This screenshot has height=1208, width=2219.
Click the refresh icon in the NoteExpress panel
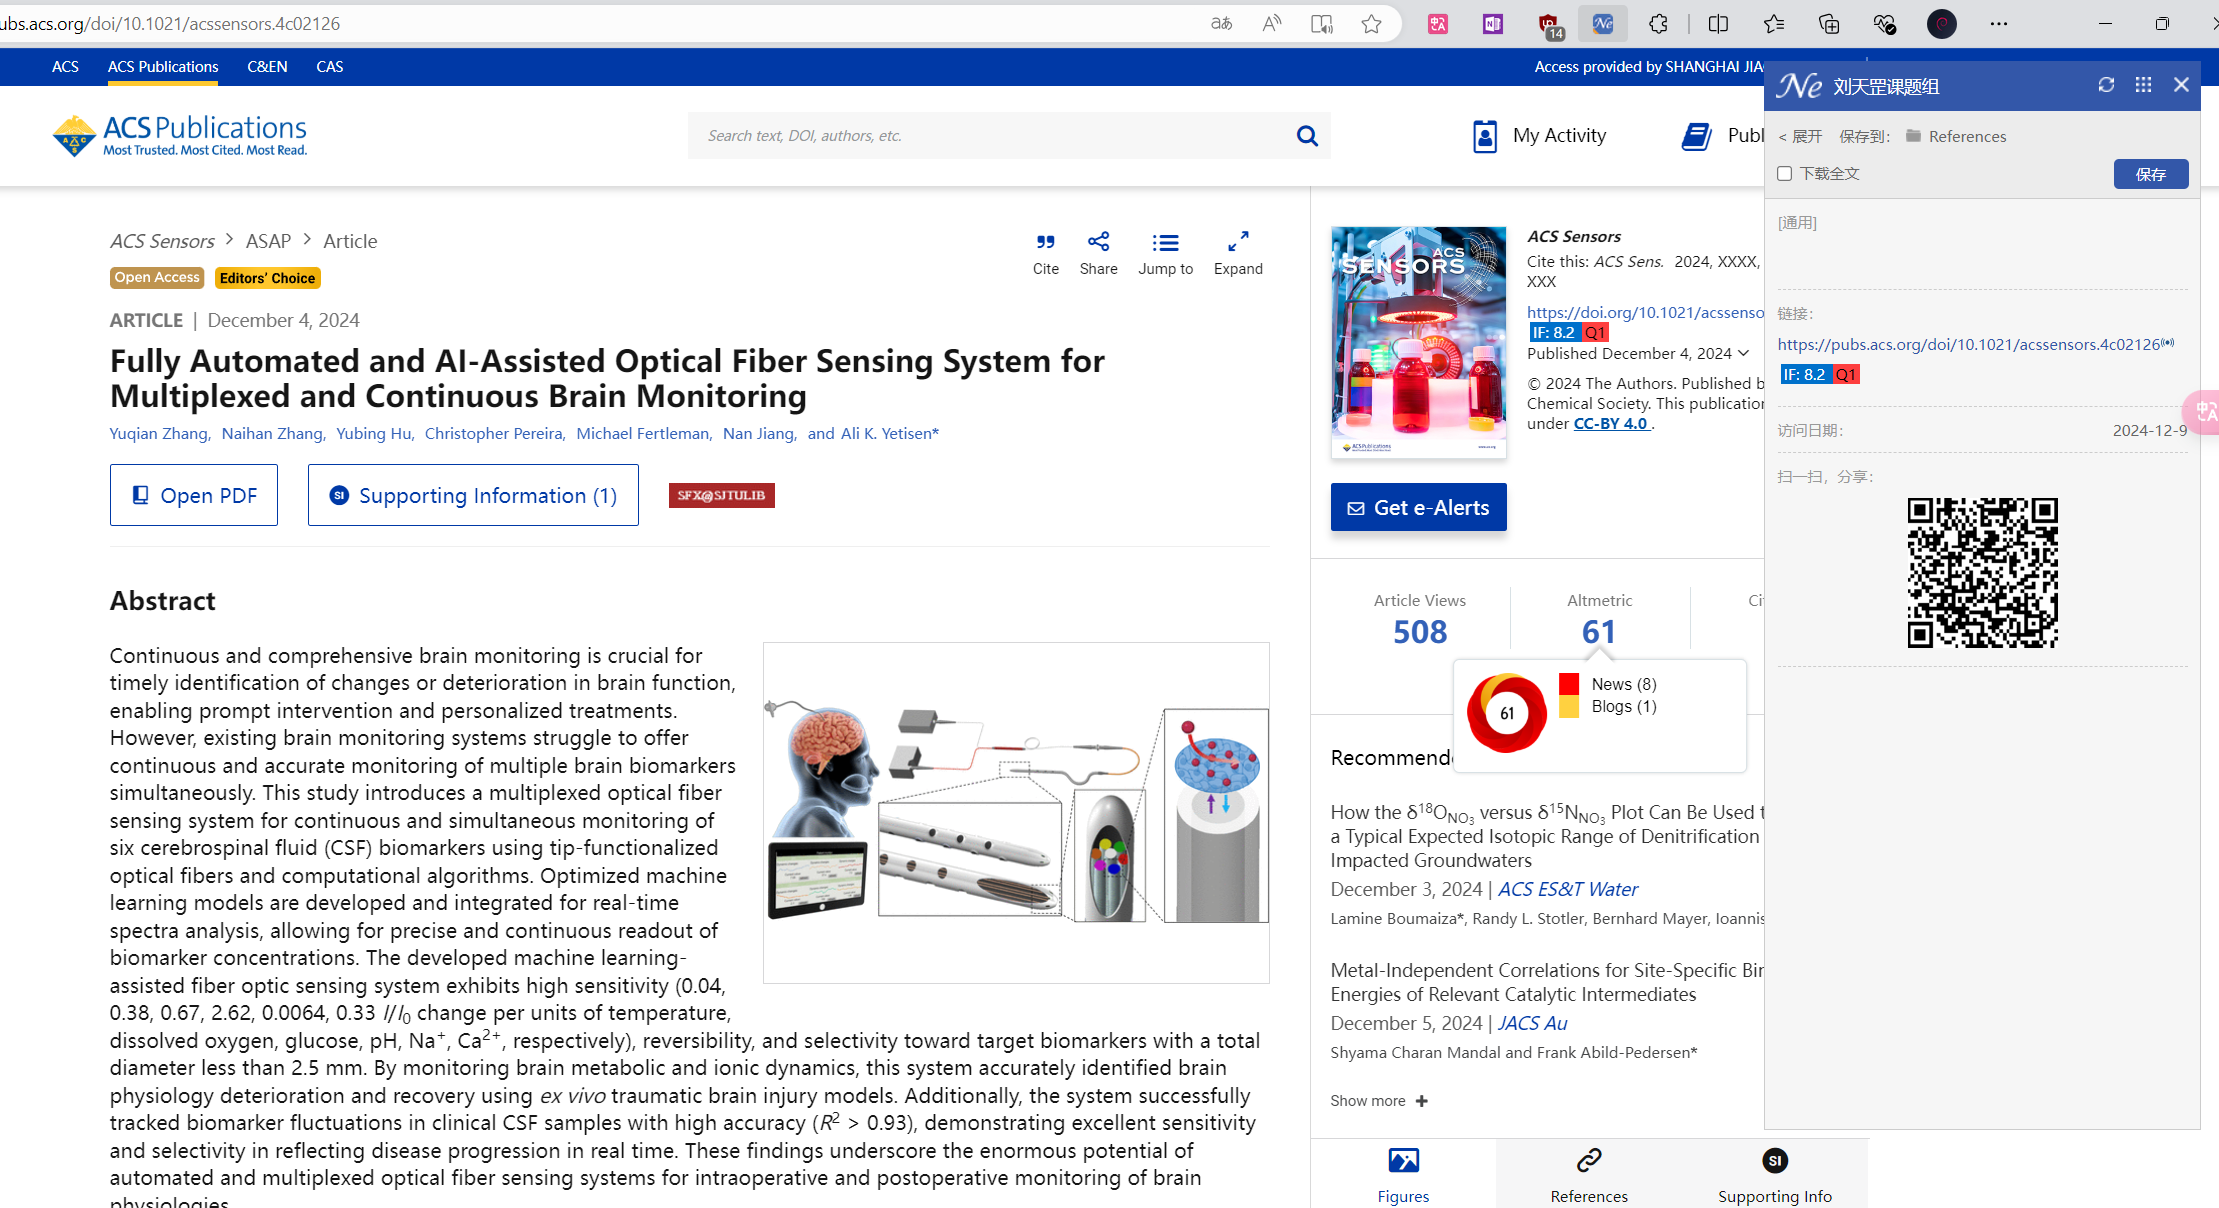2106,85
